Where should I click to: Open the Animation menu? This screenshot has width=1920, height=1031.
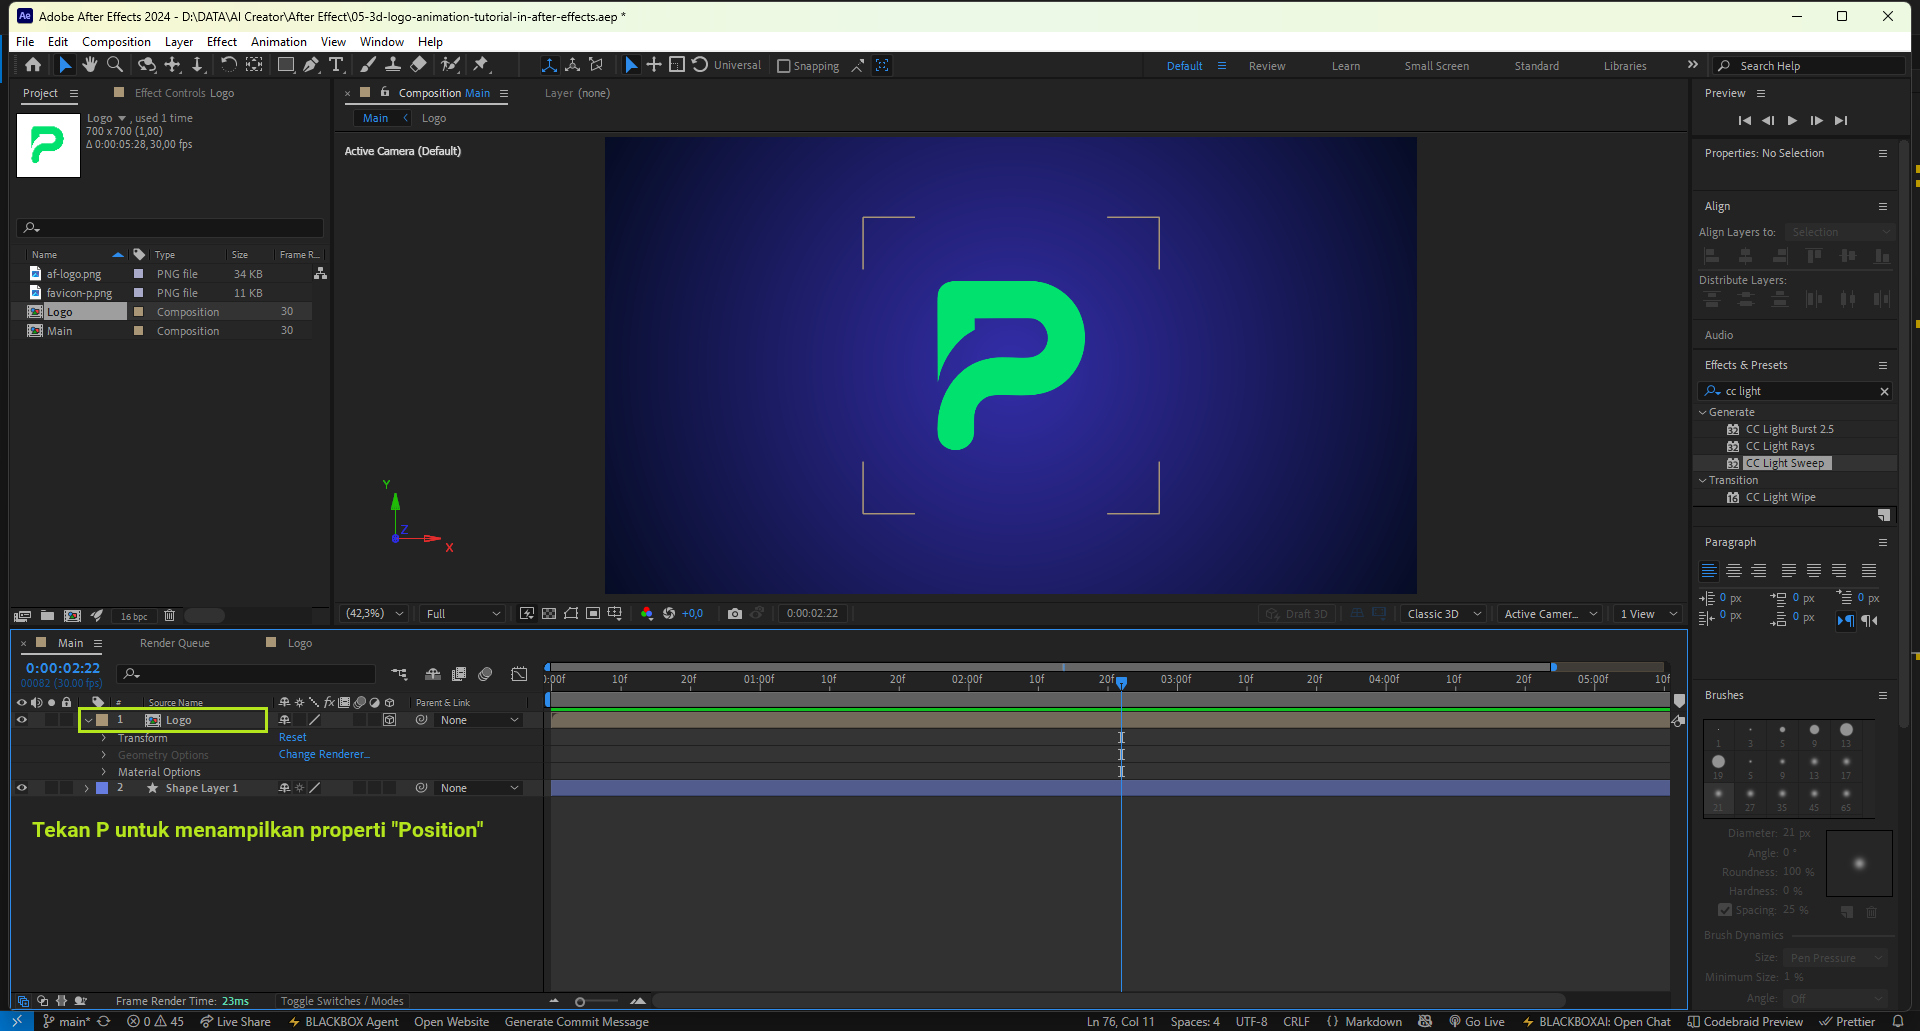point(278,42)
